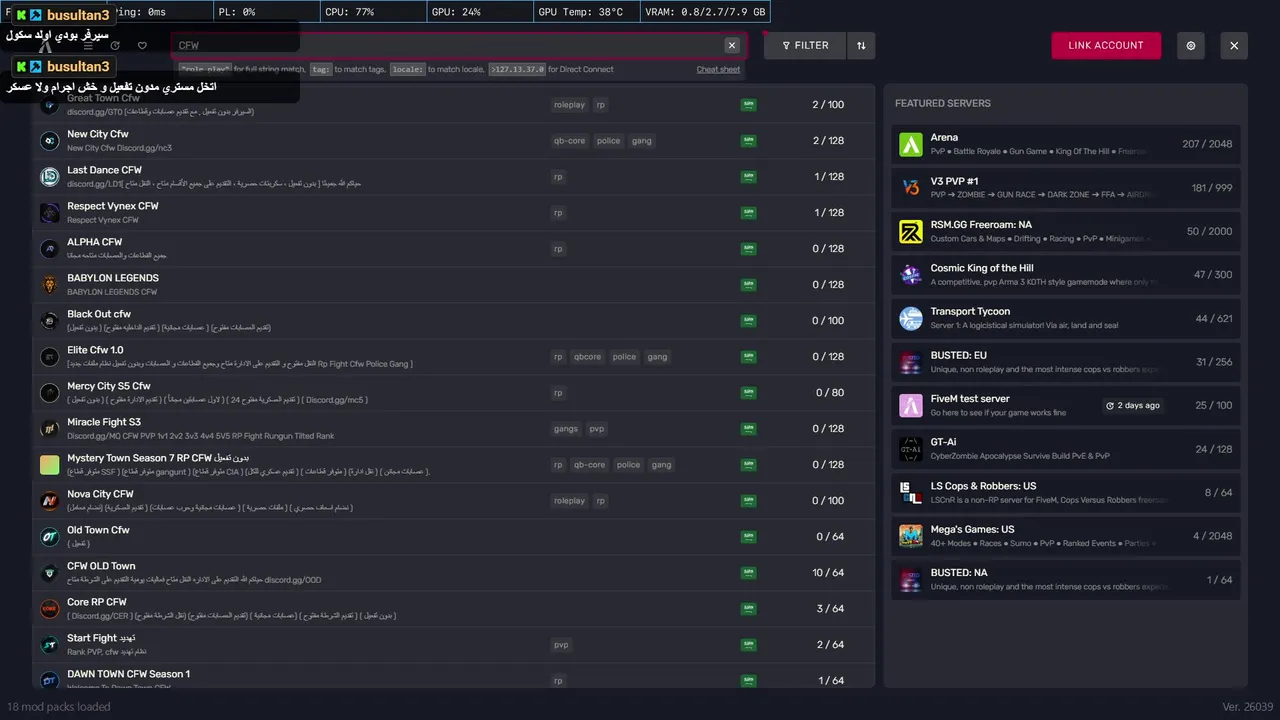Open the BUSTED: NA featured server
1280x720 pixels.
click(x=1066, y=580)
